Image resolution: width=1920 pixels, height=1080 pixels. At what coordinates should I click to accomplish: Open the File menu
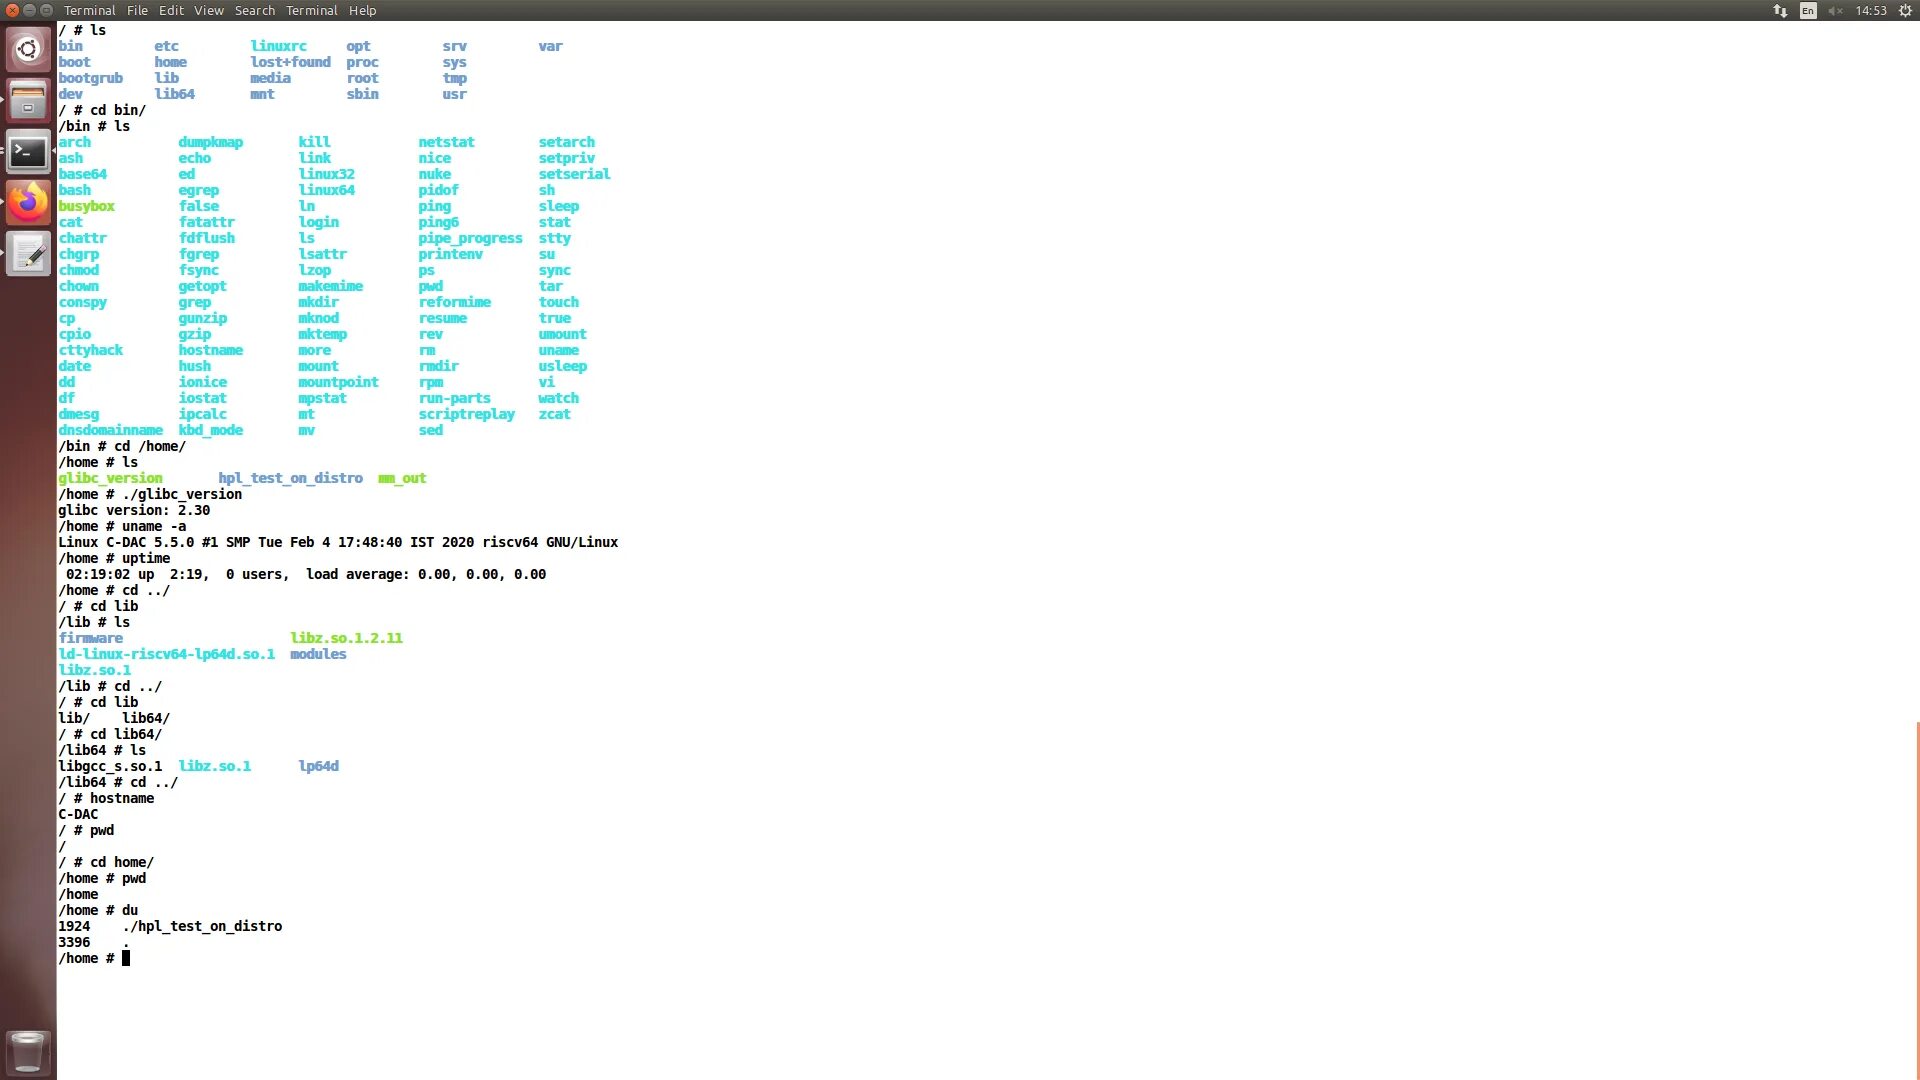pyautogui.click(x=137, y=11)
